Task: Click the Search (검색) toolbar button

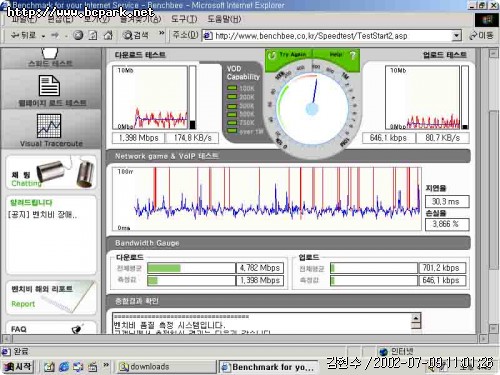Action: (135, 35)
